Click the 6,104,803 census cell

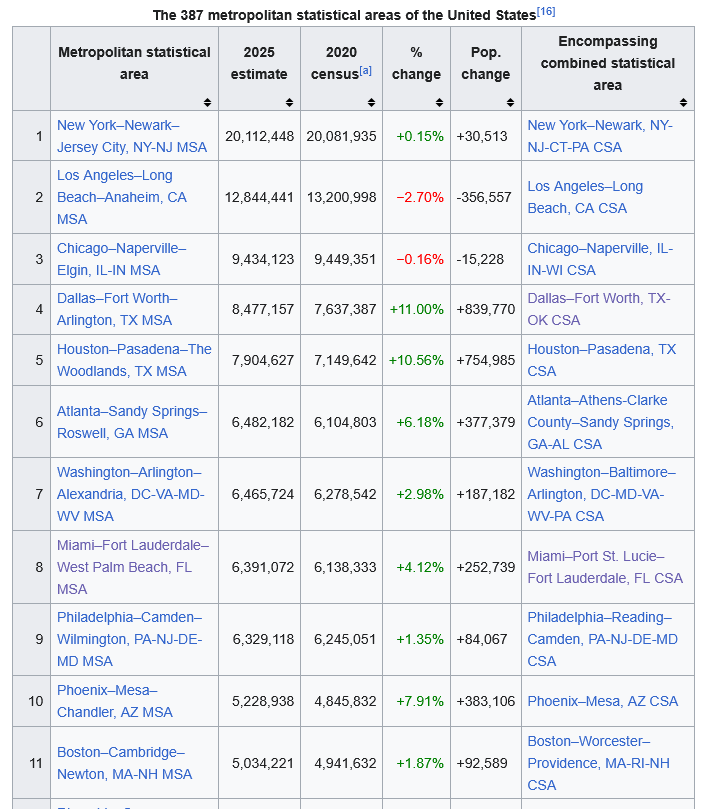(341, 422)
